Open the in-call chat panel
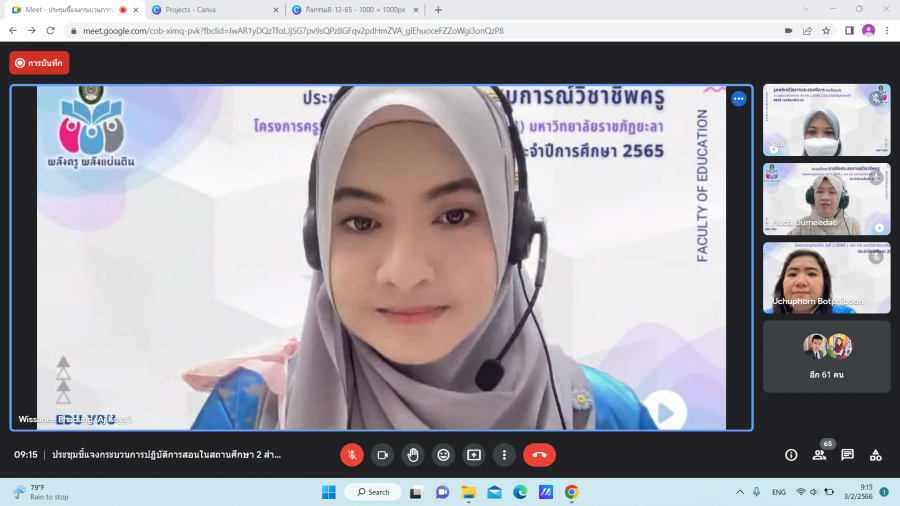 tap(847, 455)
